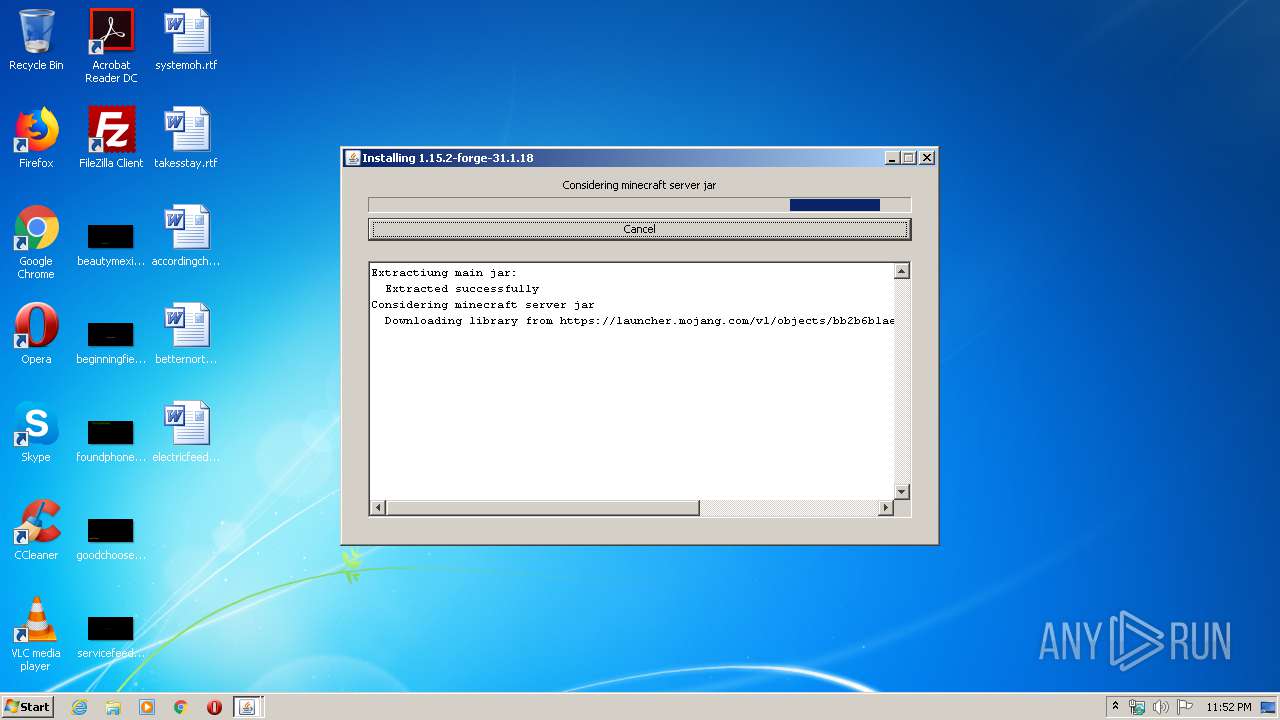Image resolution: width=1280 pixels, height=720 pixels.
Task: Open Windows Explorer from the taskbar
Action: tap(113, 707)
